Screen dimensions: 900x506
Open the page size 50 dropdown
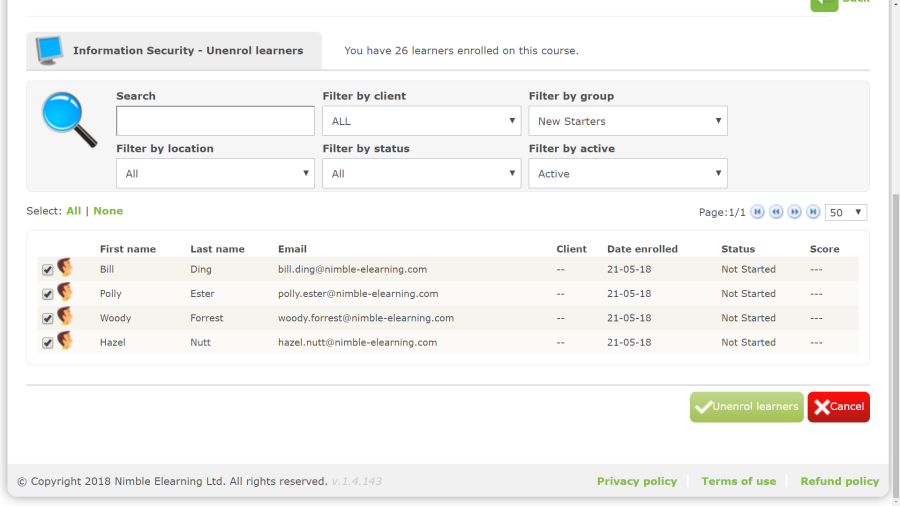(846, 213)
